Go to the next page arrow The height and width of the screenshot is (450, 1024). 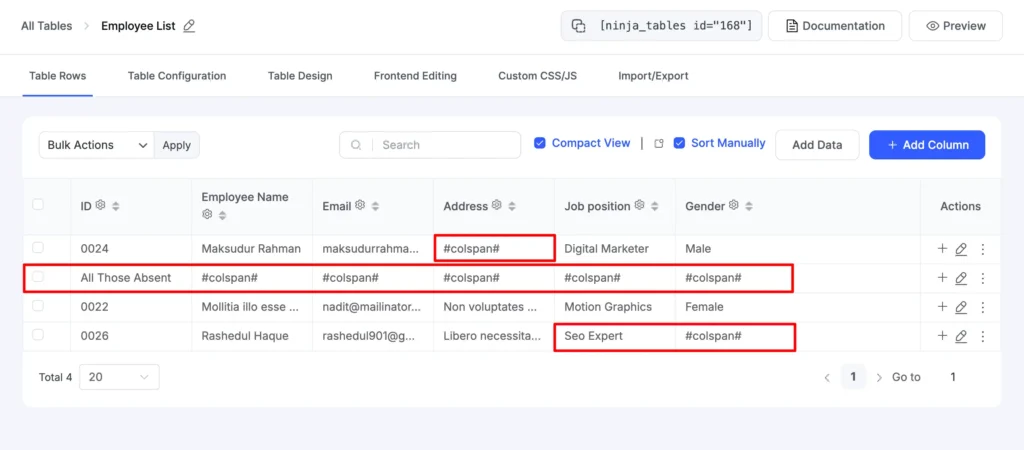879,377
